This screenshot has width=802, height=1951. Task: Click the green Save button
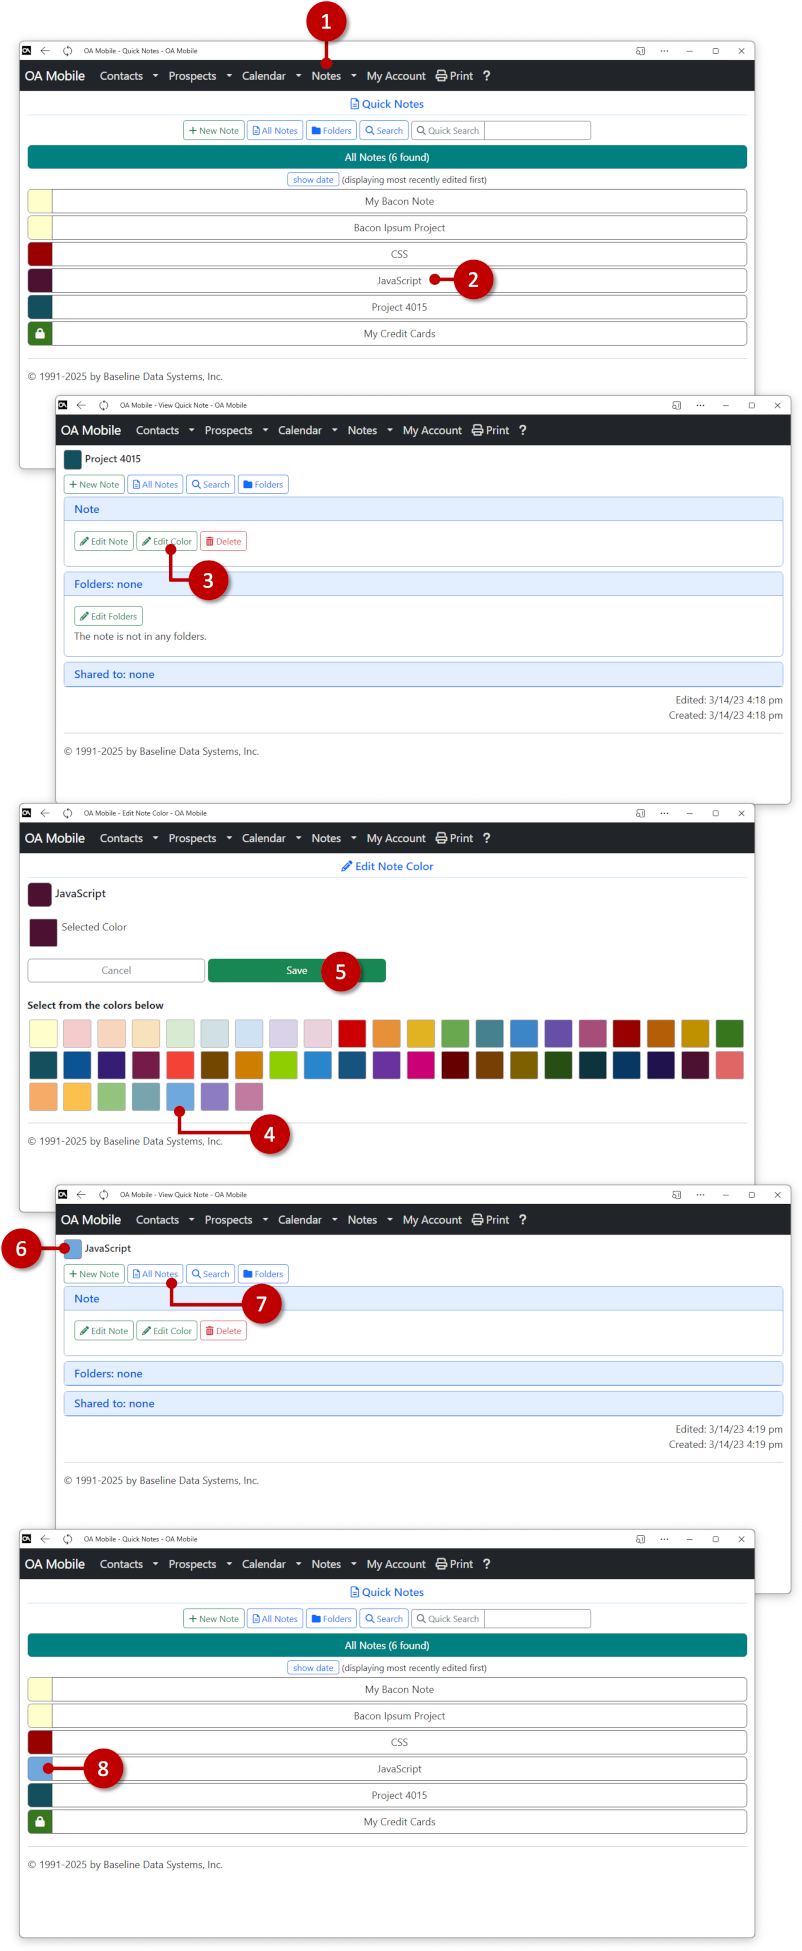297,970
